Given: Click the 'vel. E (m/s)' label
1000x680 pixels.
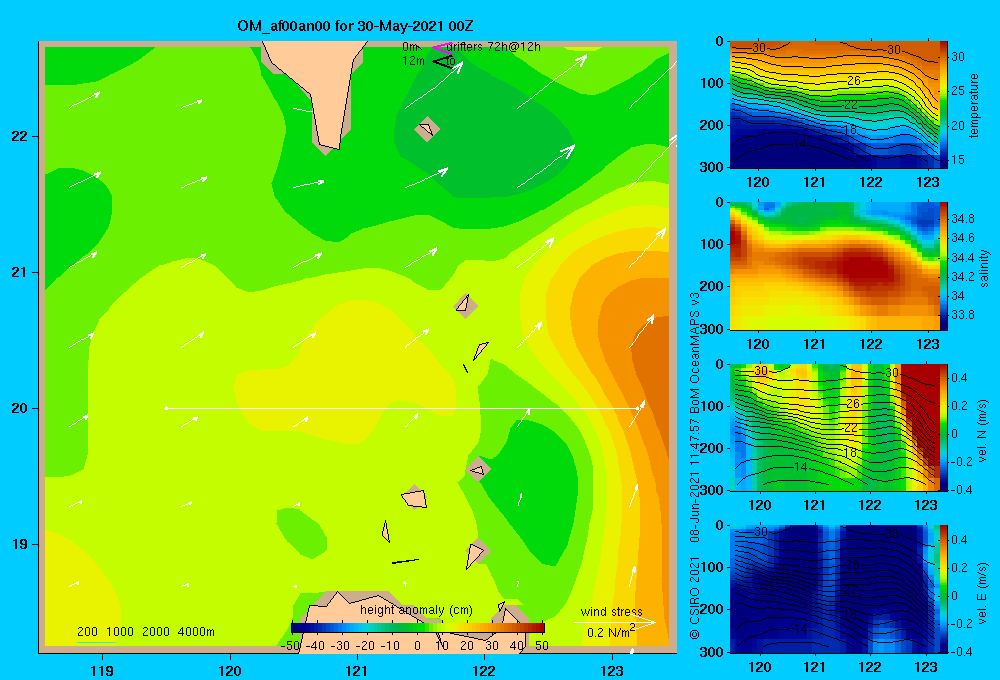Looking at the screenshot, I should pyautogui.click(x=982, y=593).
